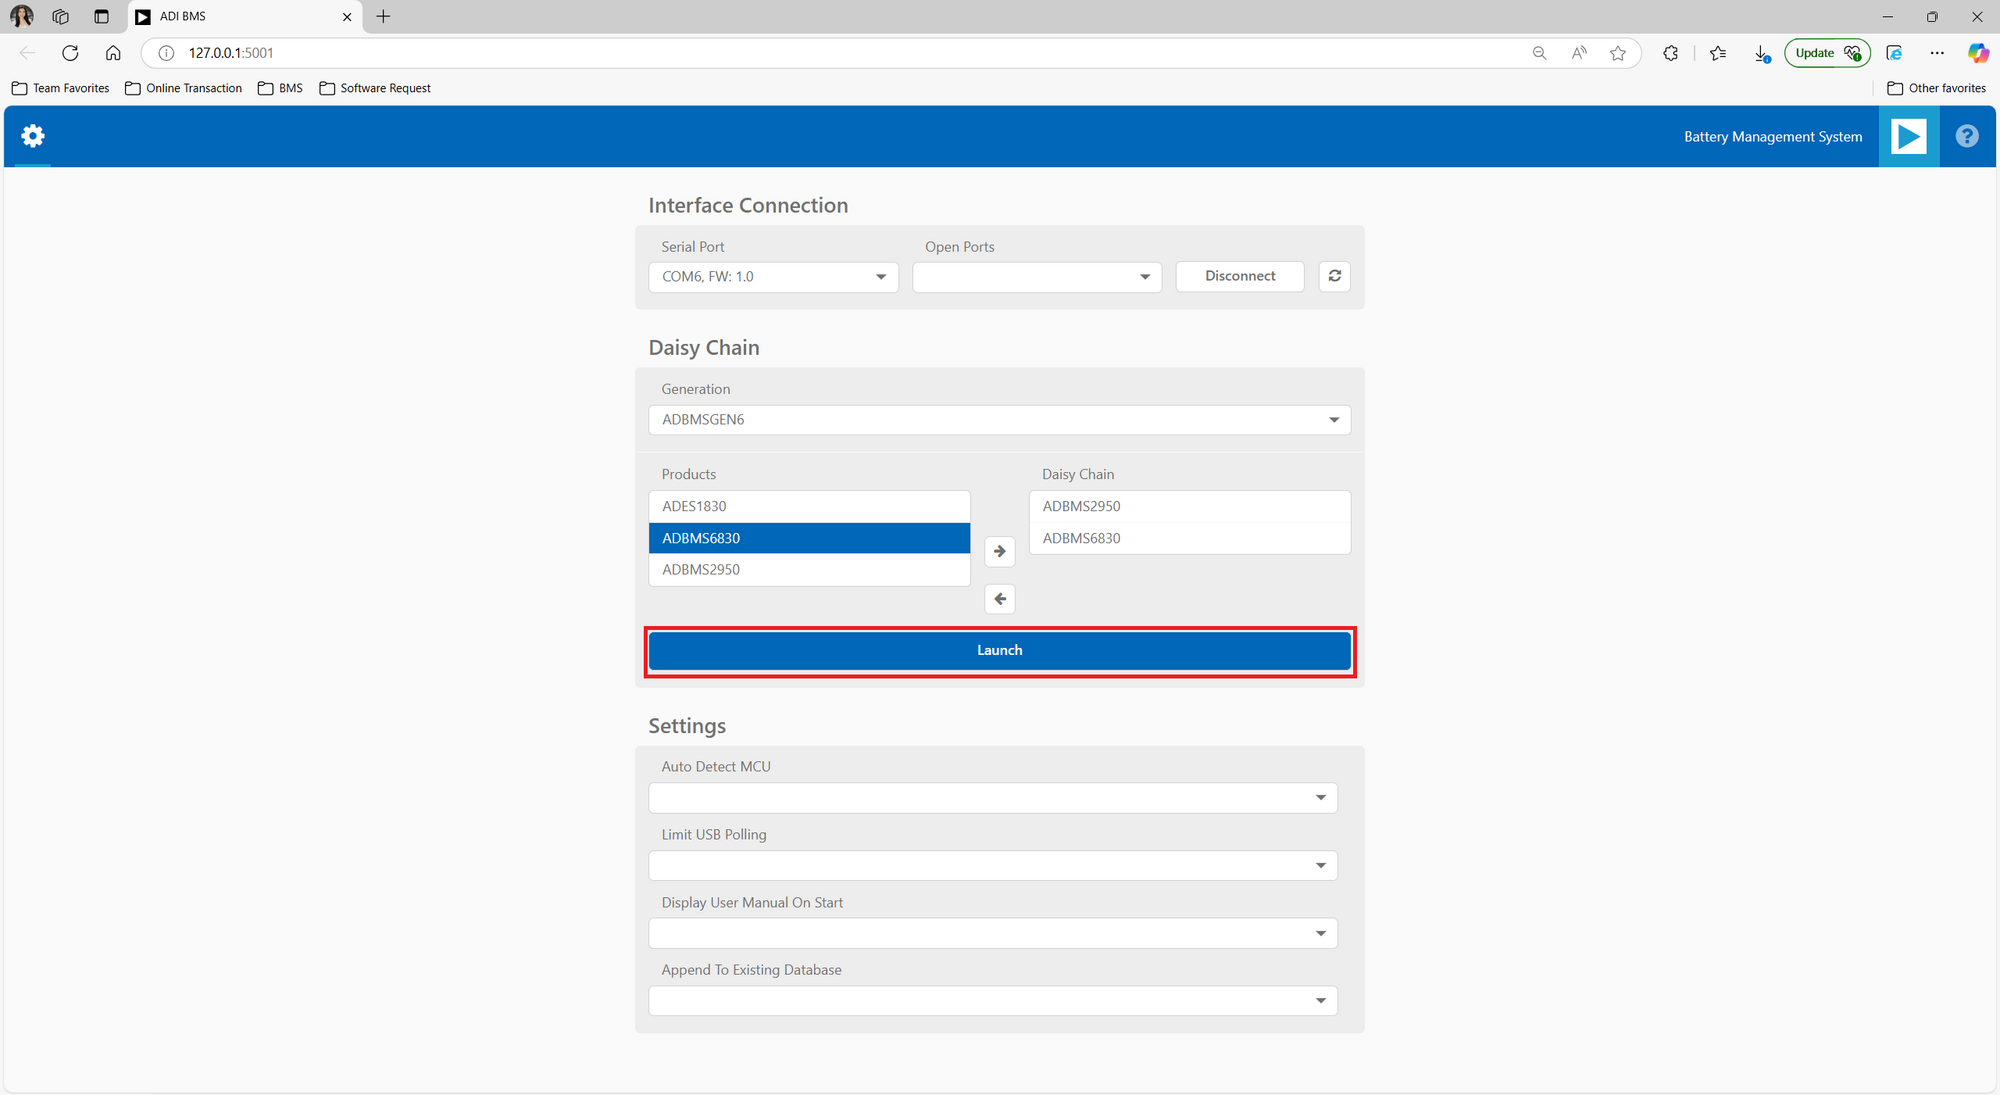Open the Online Transaction bookmark folder
Viewport: 2000px width, 1095px height.
184,88
